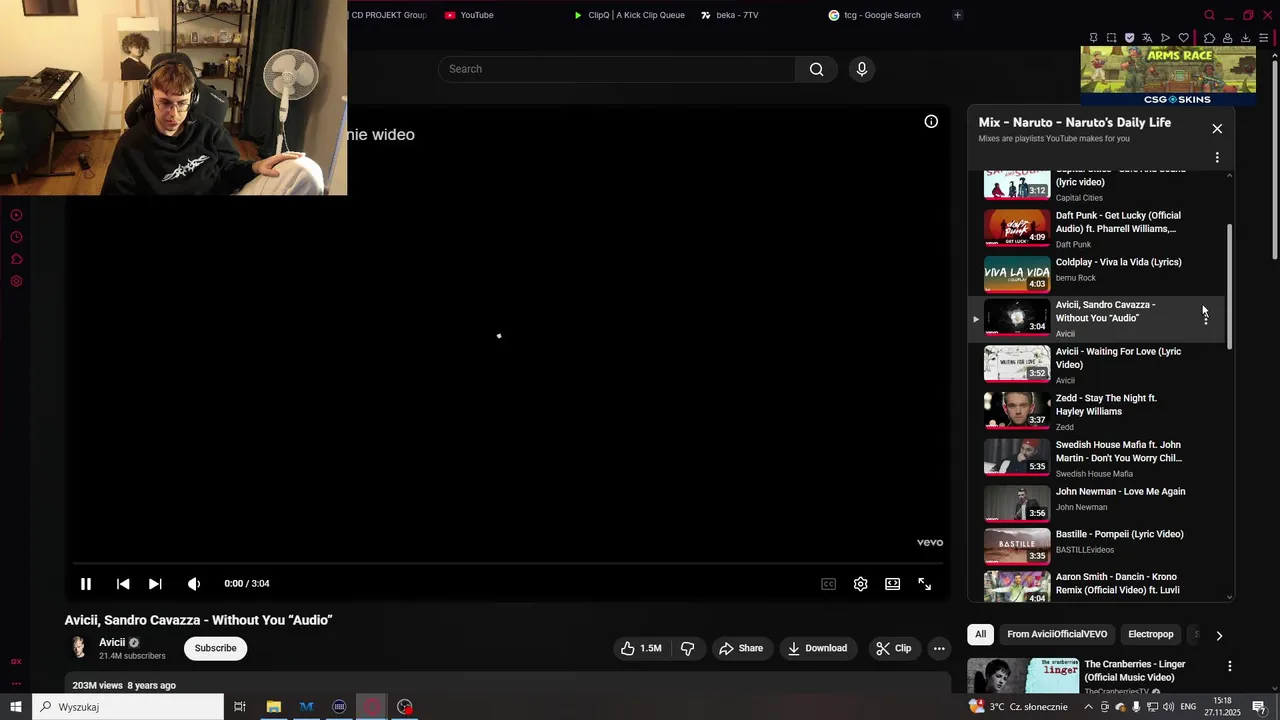Go to previous video in player
Image resolution: width=1280 pixels, height=720 pixels.
tap(123, 584)
